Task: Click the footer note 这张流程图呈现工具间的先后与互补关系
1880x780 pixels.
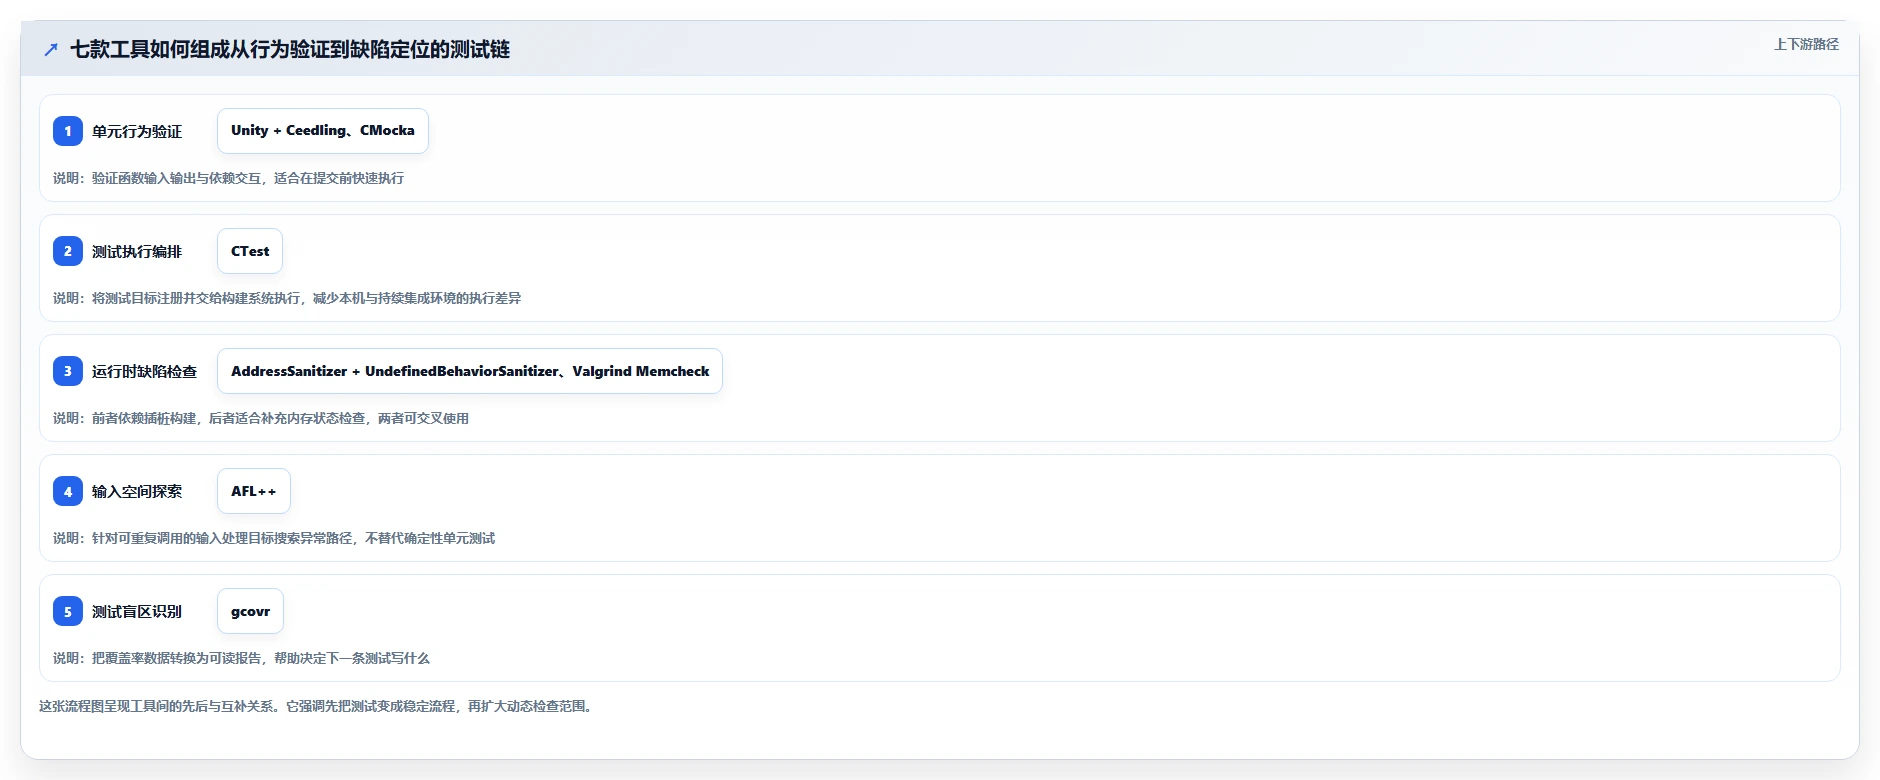Action: (x=318, y=706)
